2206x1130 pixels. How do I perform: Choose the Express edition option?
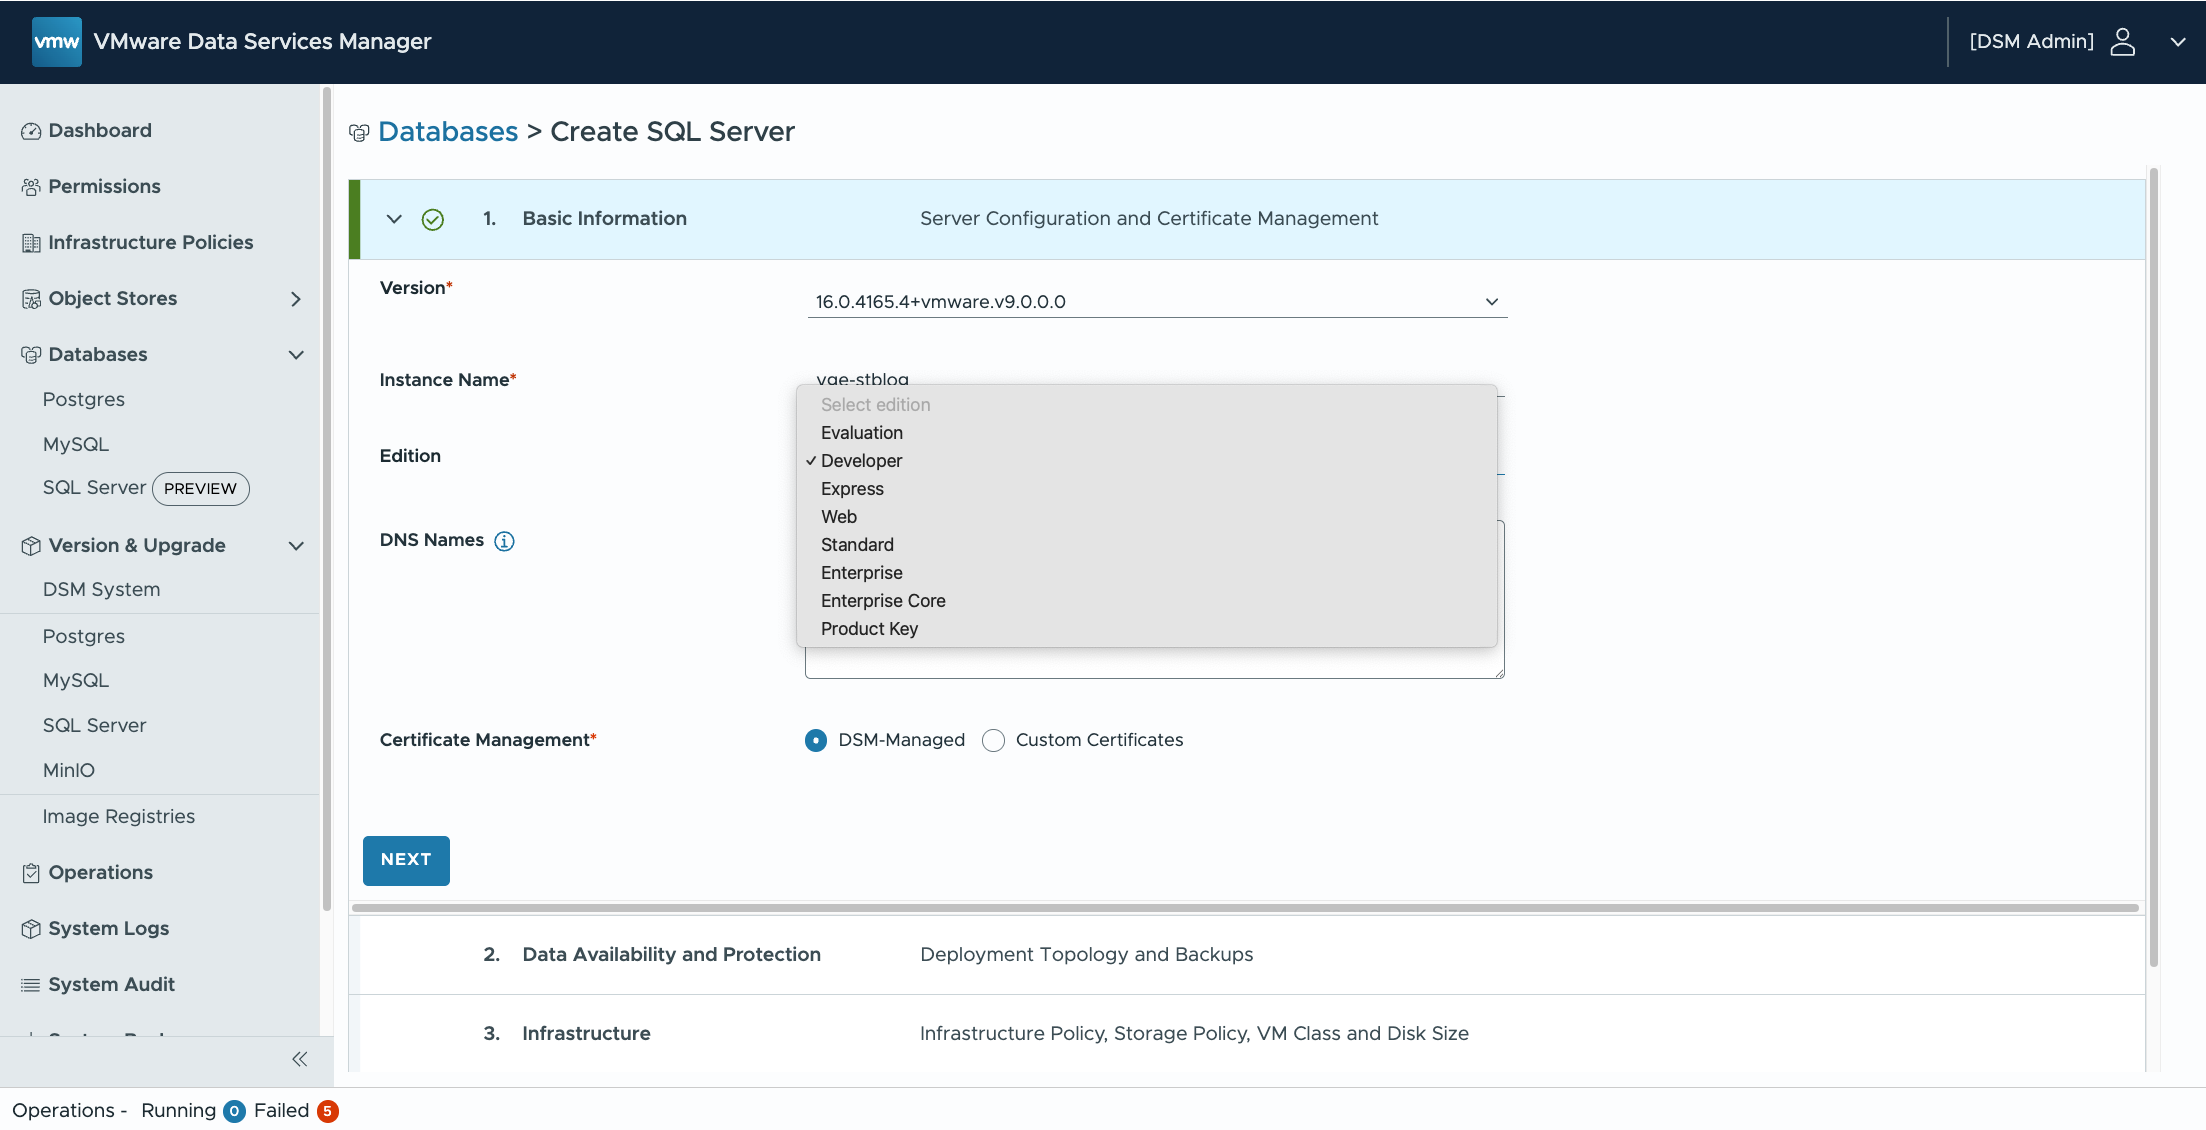point(852,489)
